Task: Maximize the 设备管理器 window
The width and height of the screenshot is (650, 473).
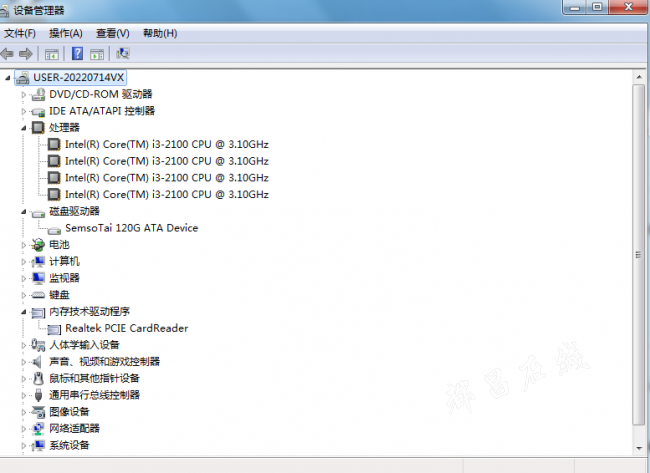Action: point(597,7)
